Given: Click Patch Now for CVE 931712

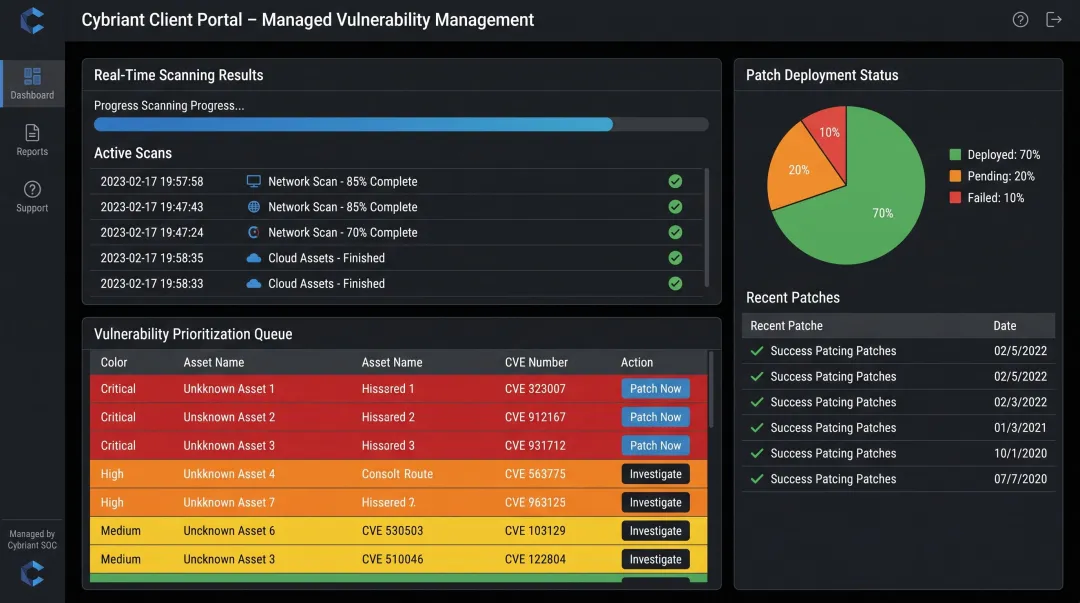Looking at the screenshot, I should 655,445.
